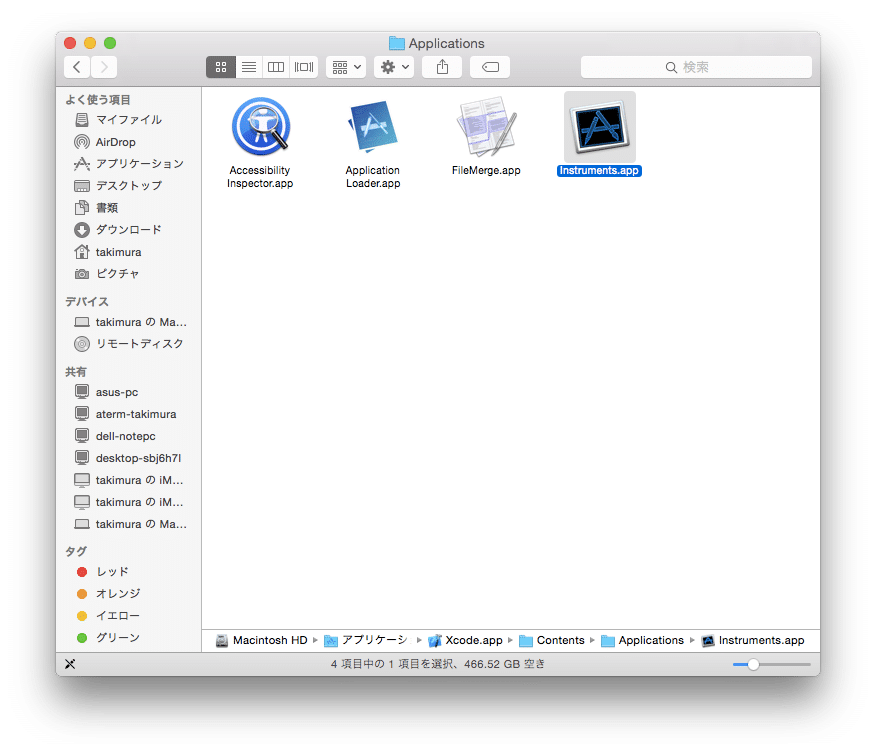Click the タグ sidebar section header
Image resolution: width=876 pixels, height=756 pixels.
coord(75,551)
